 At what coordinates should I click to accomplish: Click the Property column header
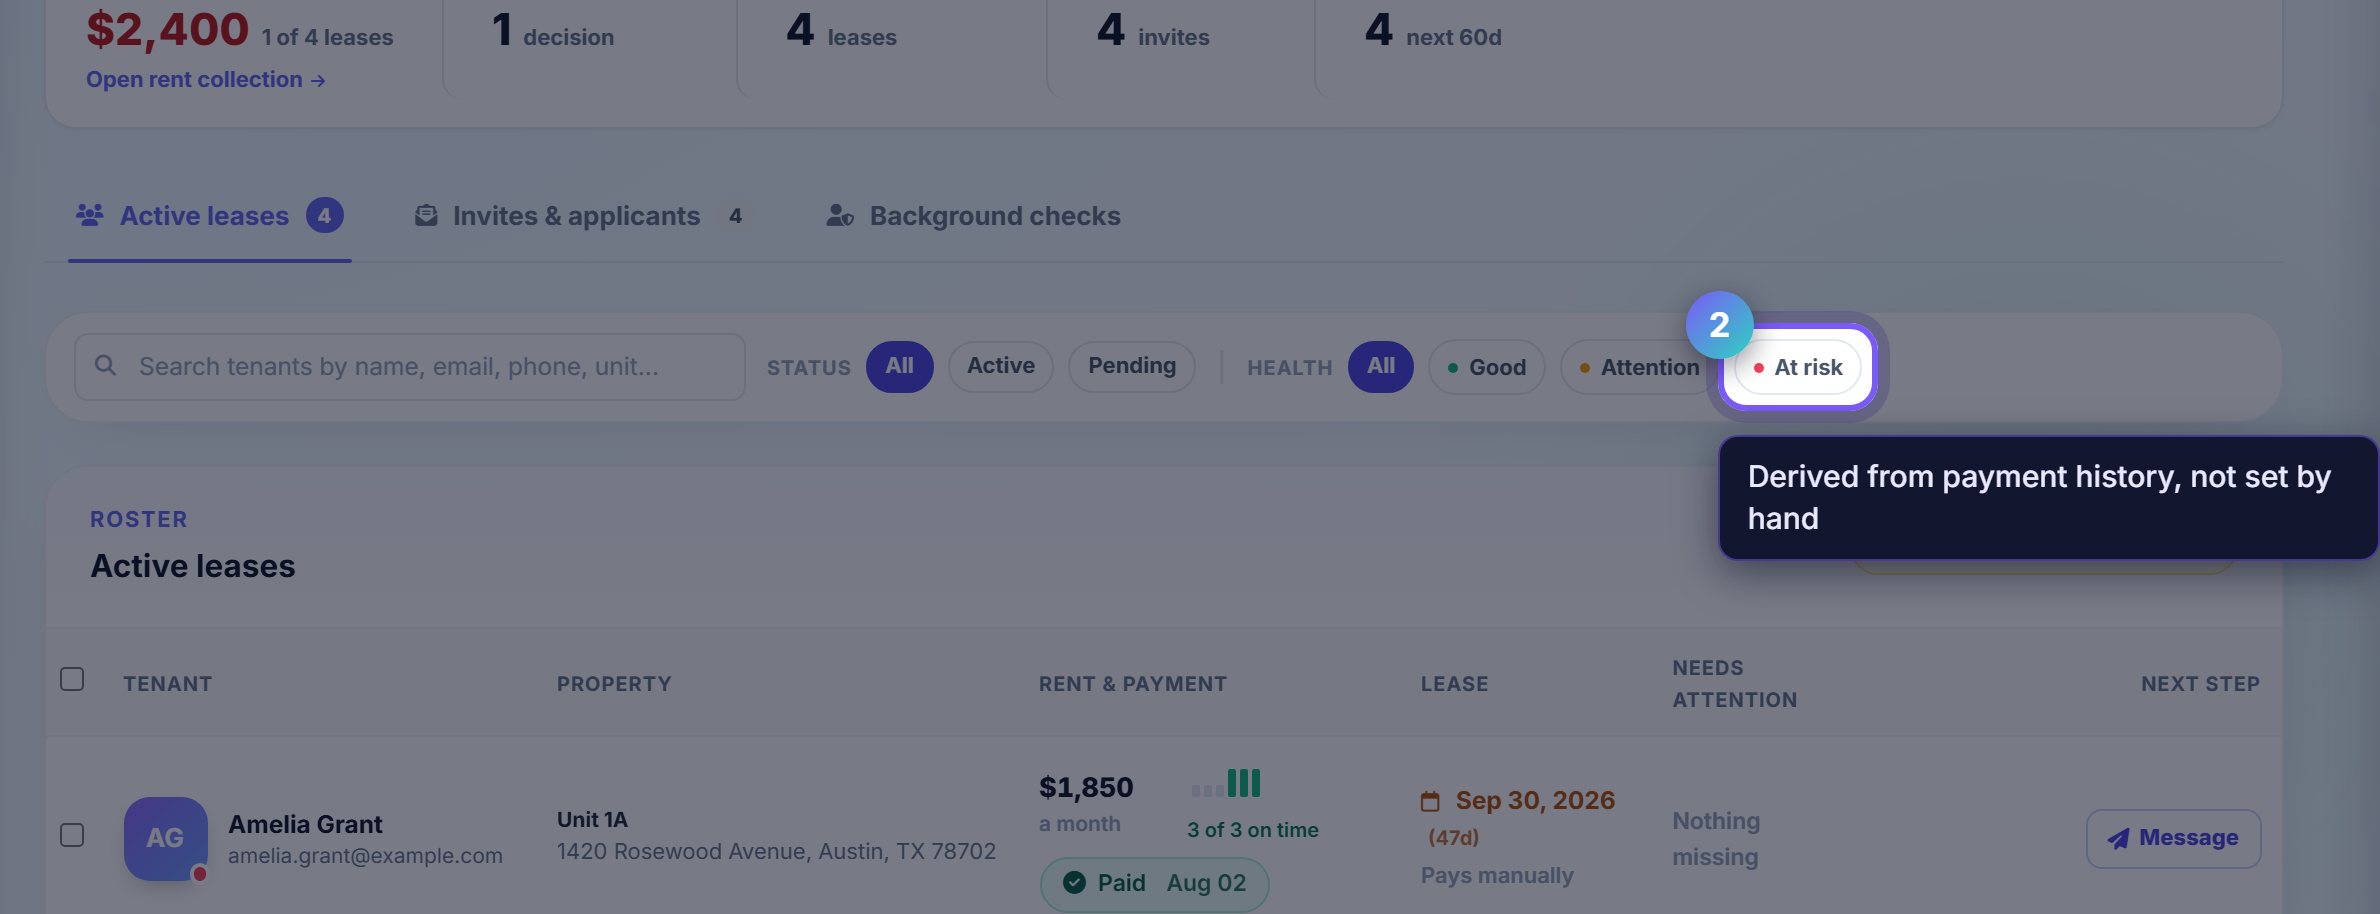coord(614,684)
